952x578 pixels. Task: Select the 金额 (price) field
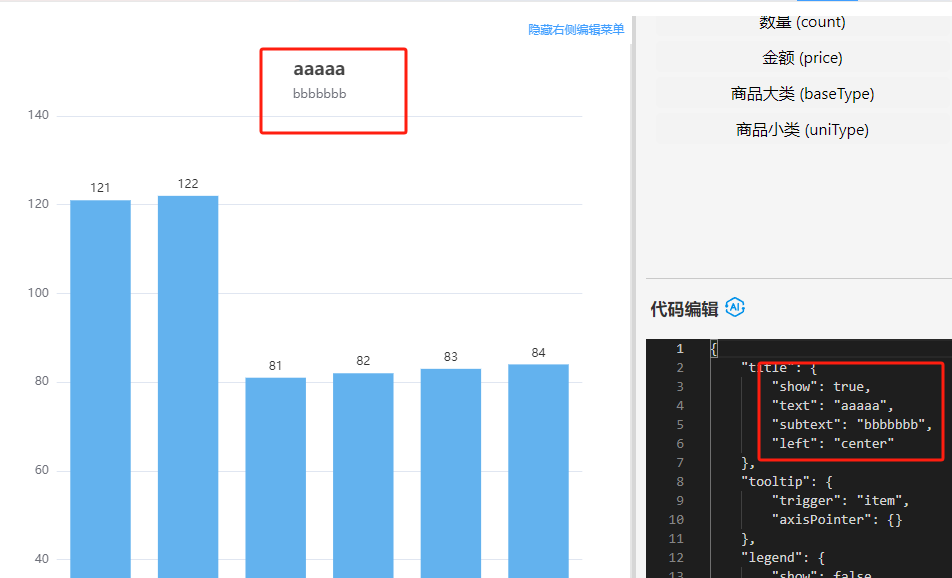pyautogui.click(x=802, y=58)
